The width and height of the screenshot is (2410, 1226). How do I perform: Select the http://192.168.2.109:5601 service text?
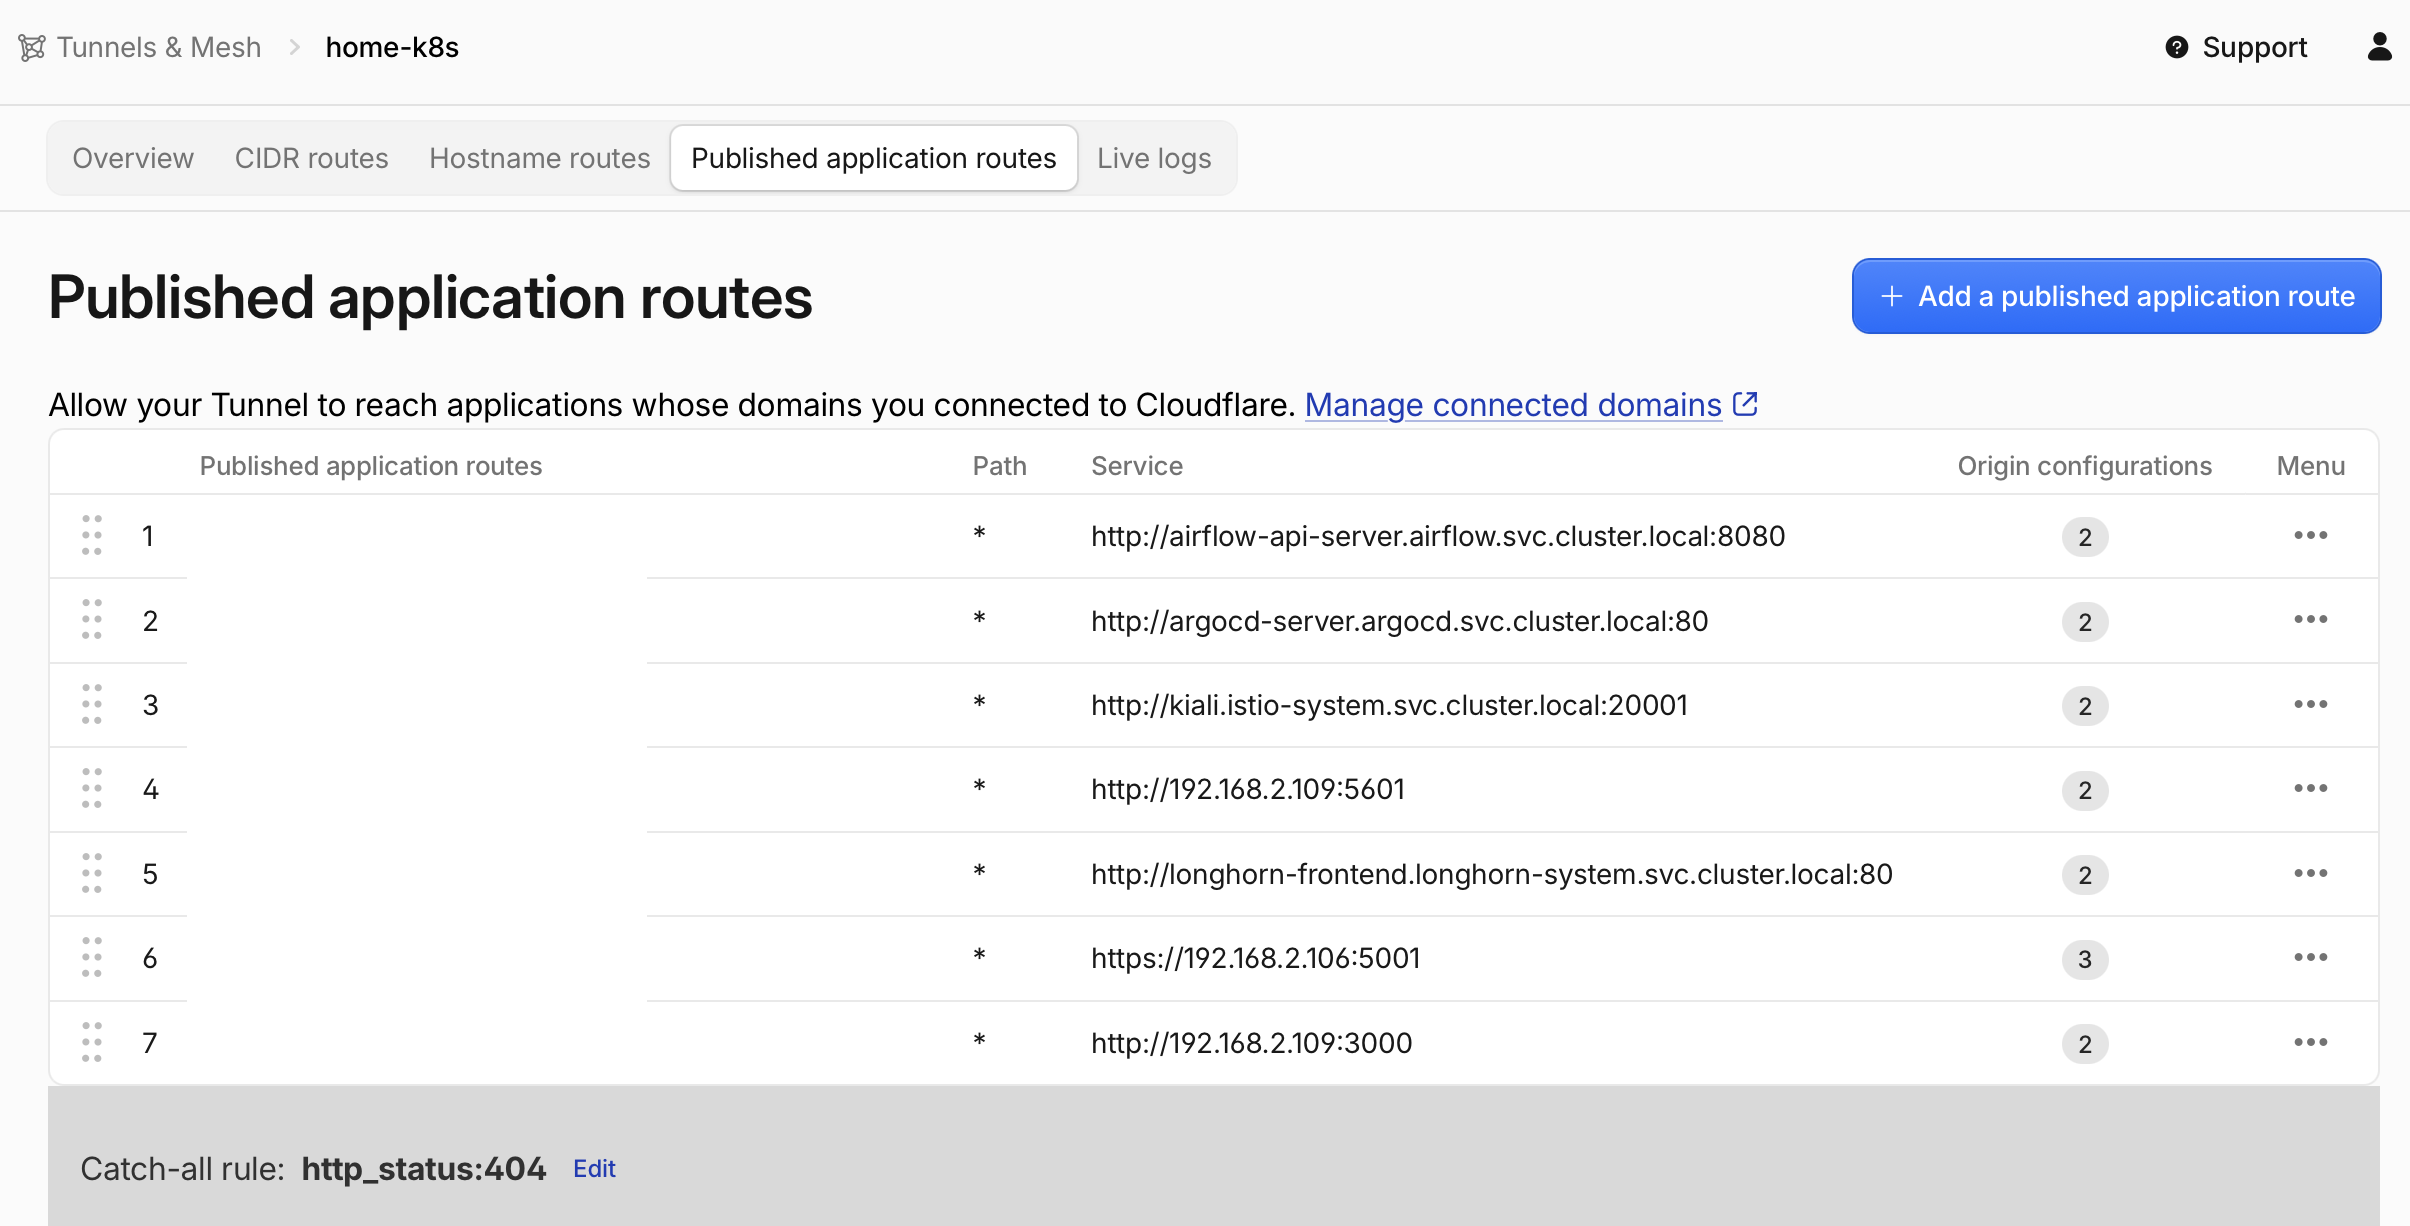(x=1248, y=789)
